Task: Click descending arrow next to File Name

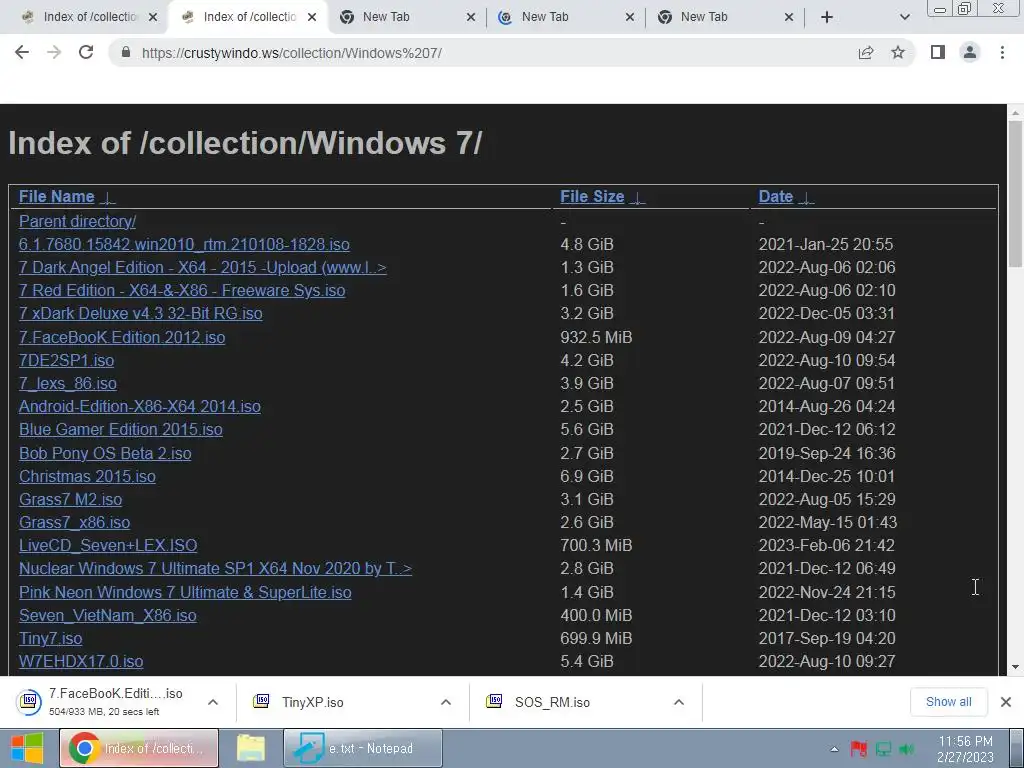Action: 108,197
